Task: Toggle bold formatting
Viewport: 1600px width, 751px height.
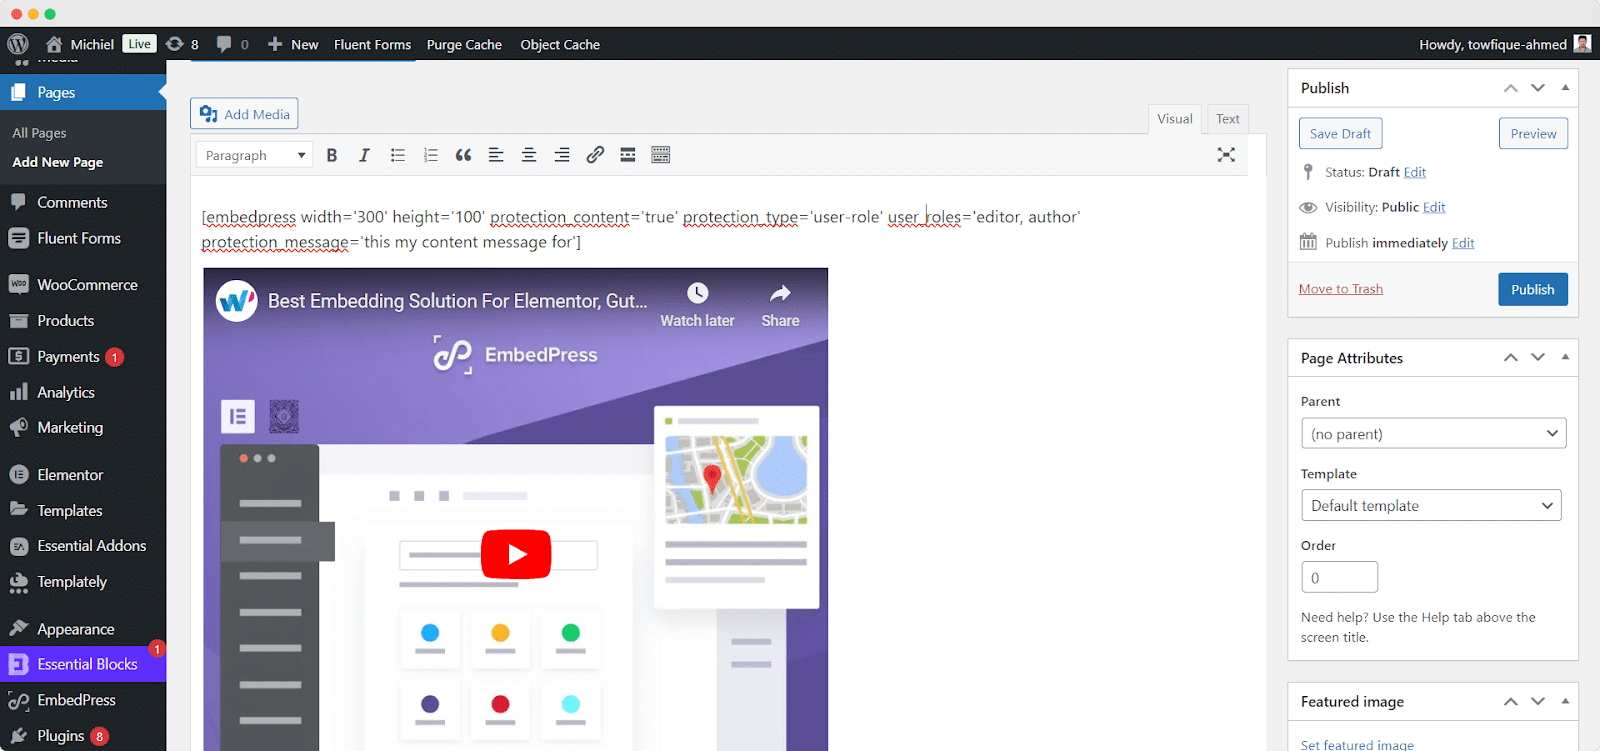Action: (x=332, y=155)
